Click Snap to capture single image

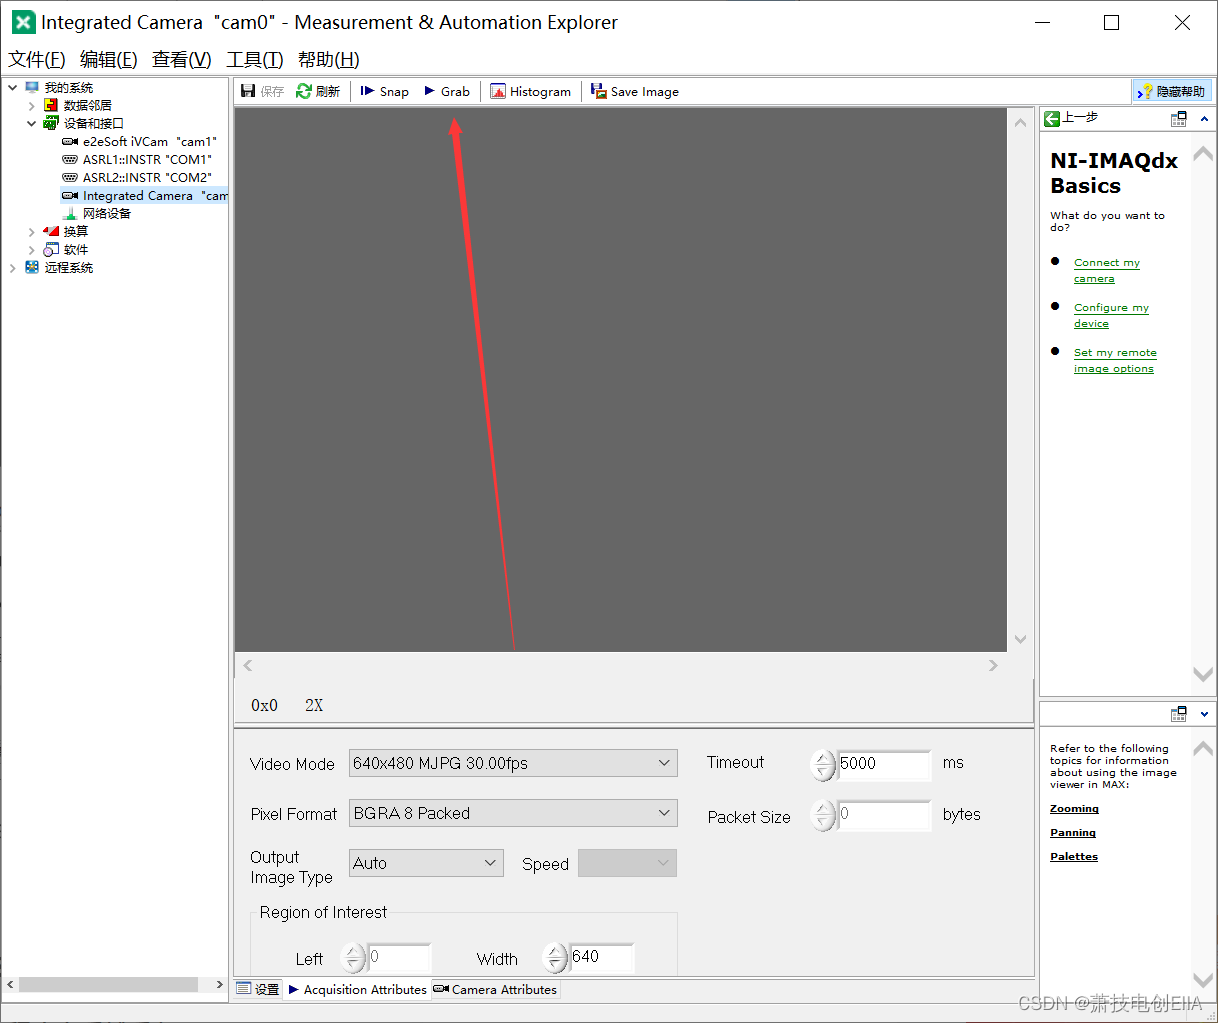point(385,91)
